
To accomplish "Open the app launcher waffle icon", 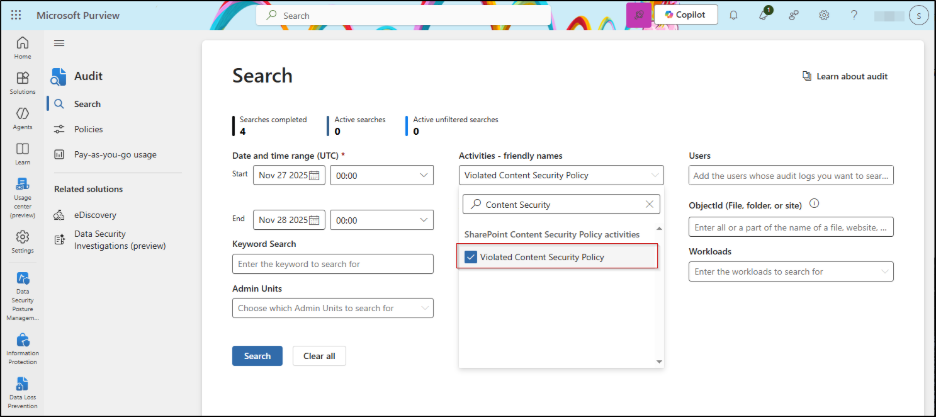I will pos(17,16).
